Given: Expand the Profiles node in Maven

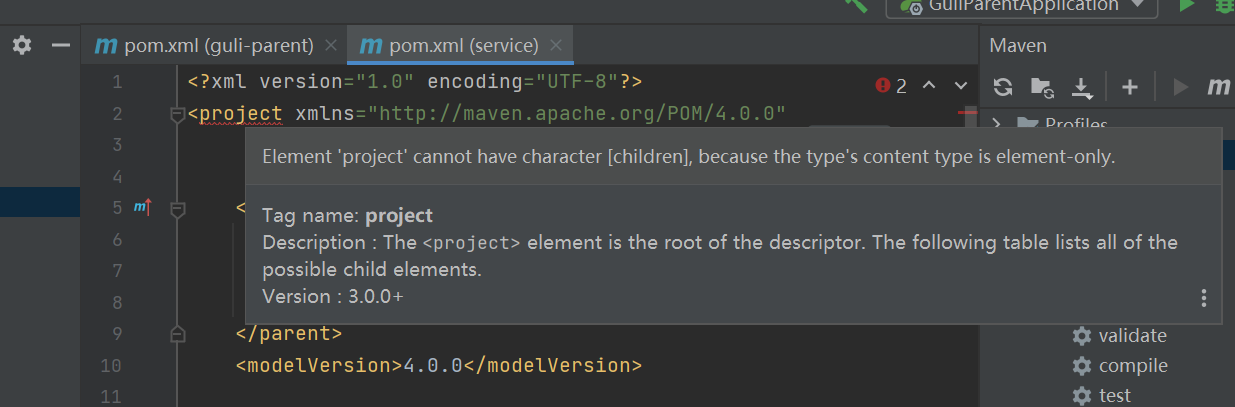Looking at the screenshot, I should (997, 124).
